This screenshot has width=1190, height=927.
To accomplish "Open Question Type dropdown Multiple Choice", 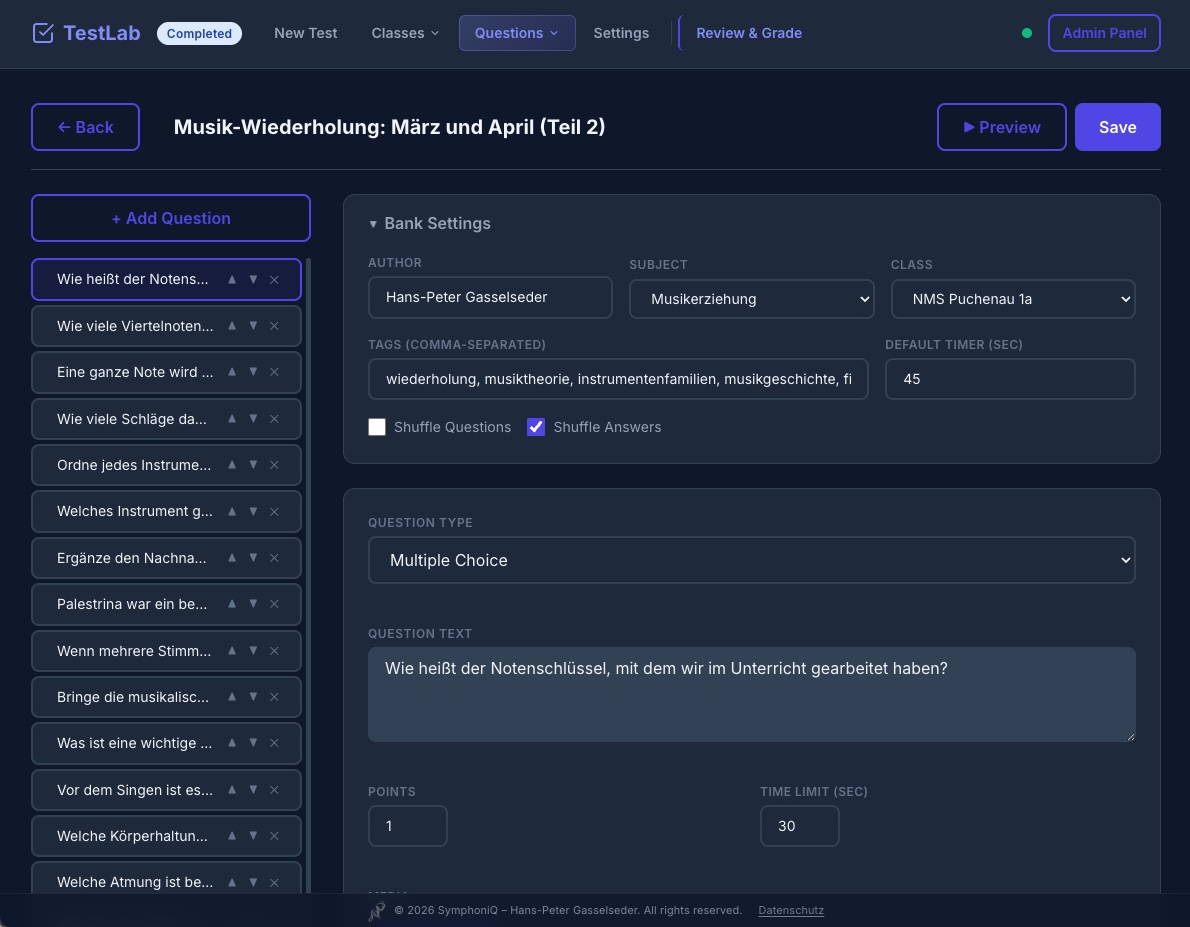I will tap(751, 560).
